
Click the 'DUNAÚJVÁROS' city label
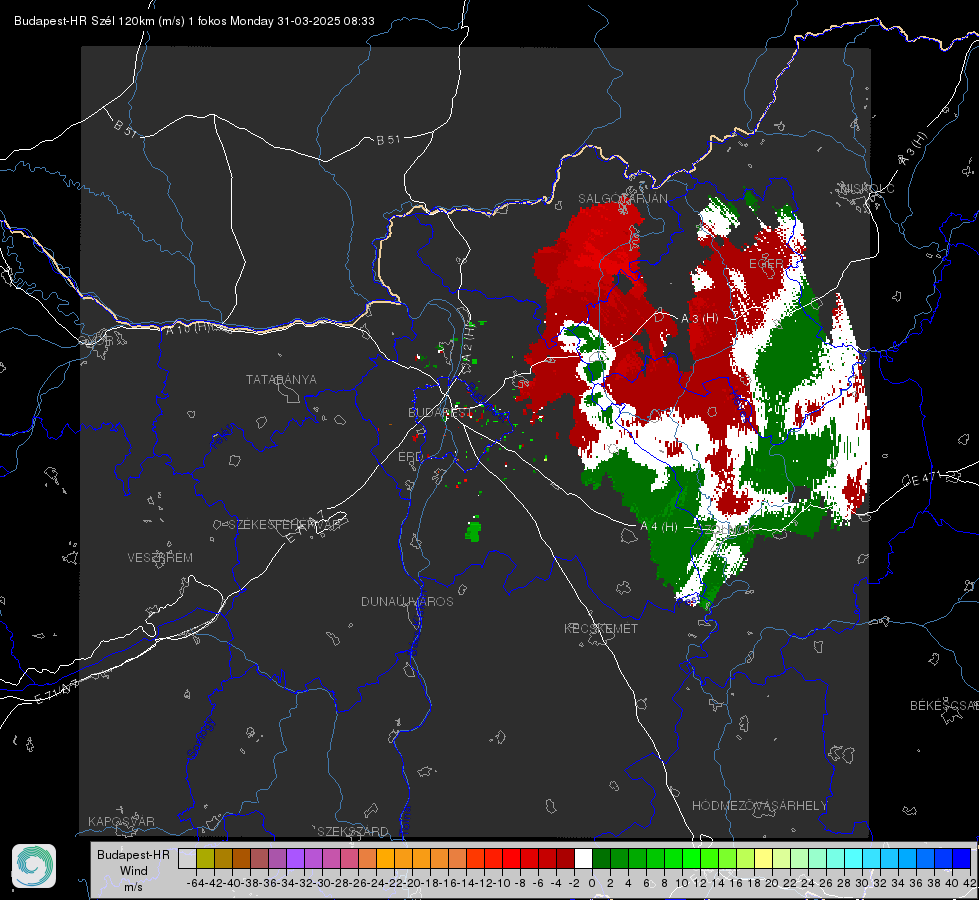(x=407, y=601)
